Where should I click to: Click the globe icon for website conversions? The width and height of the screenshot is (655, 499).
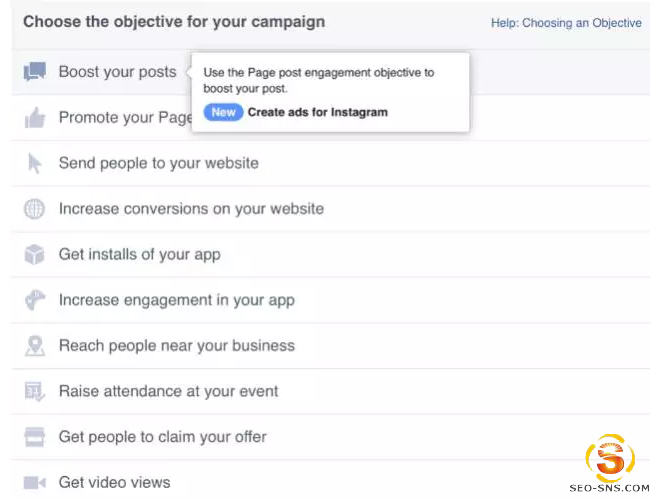pyautogui.click(x=34, y=208)
